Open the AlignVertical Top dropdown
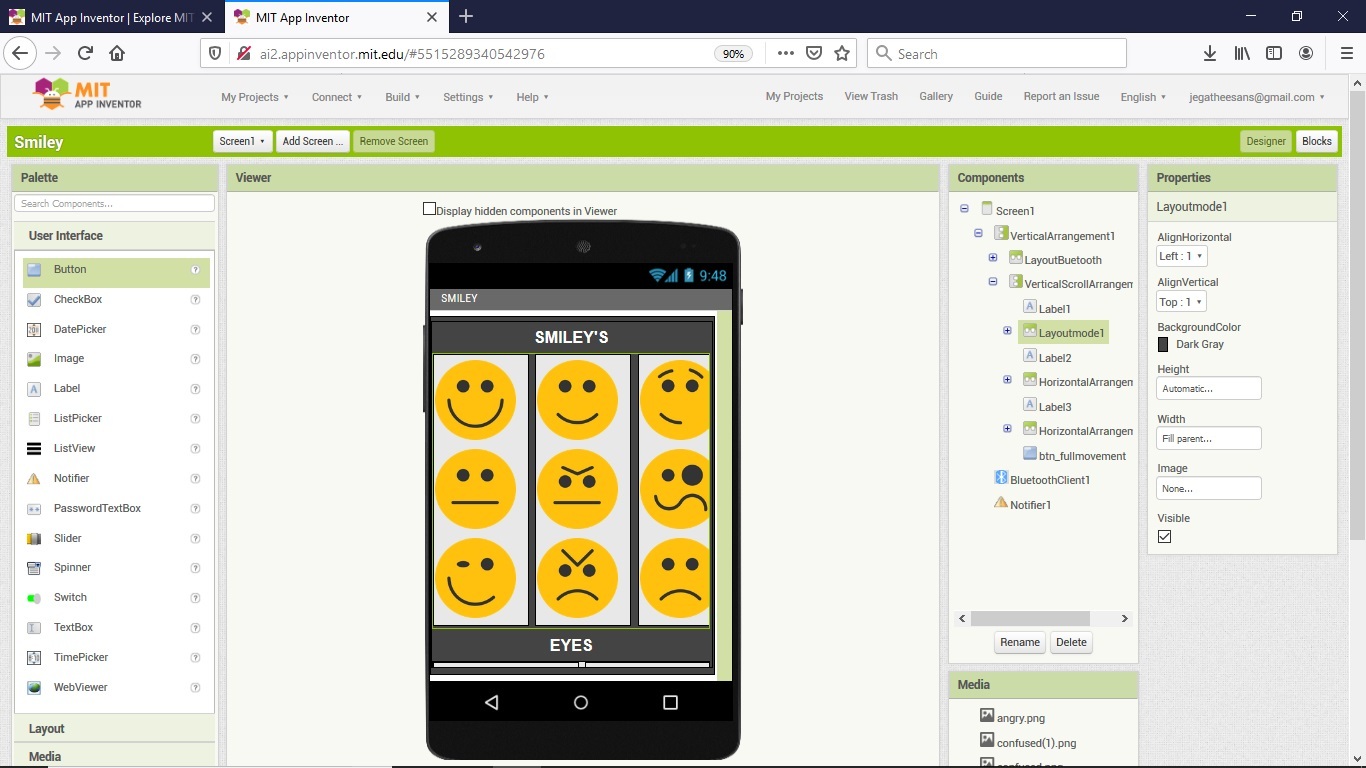1366x768 pixels. pyautogui.click(x=1181, y=302)
